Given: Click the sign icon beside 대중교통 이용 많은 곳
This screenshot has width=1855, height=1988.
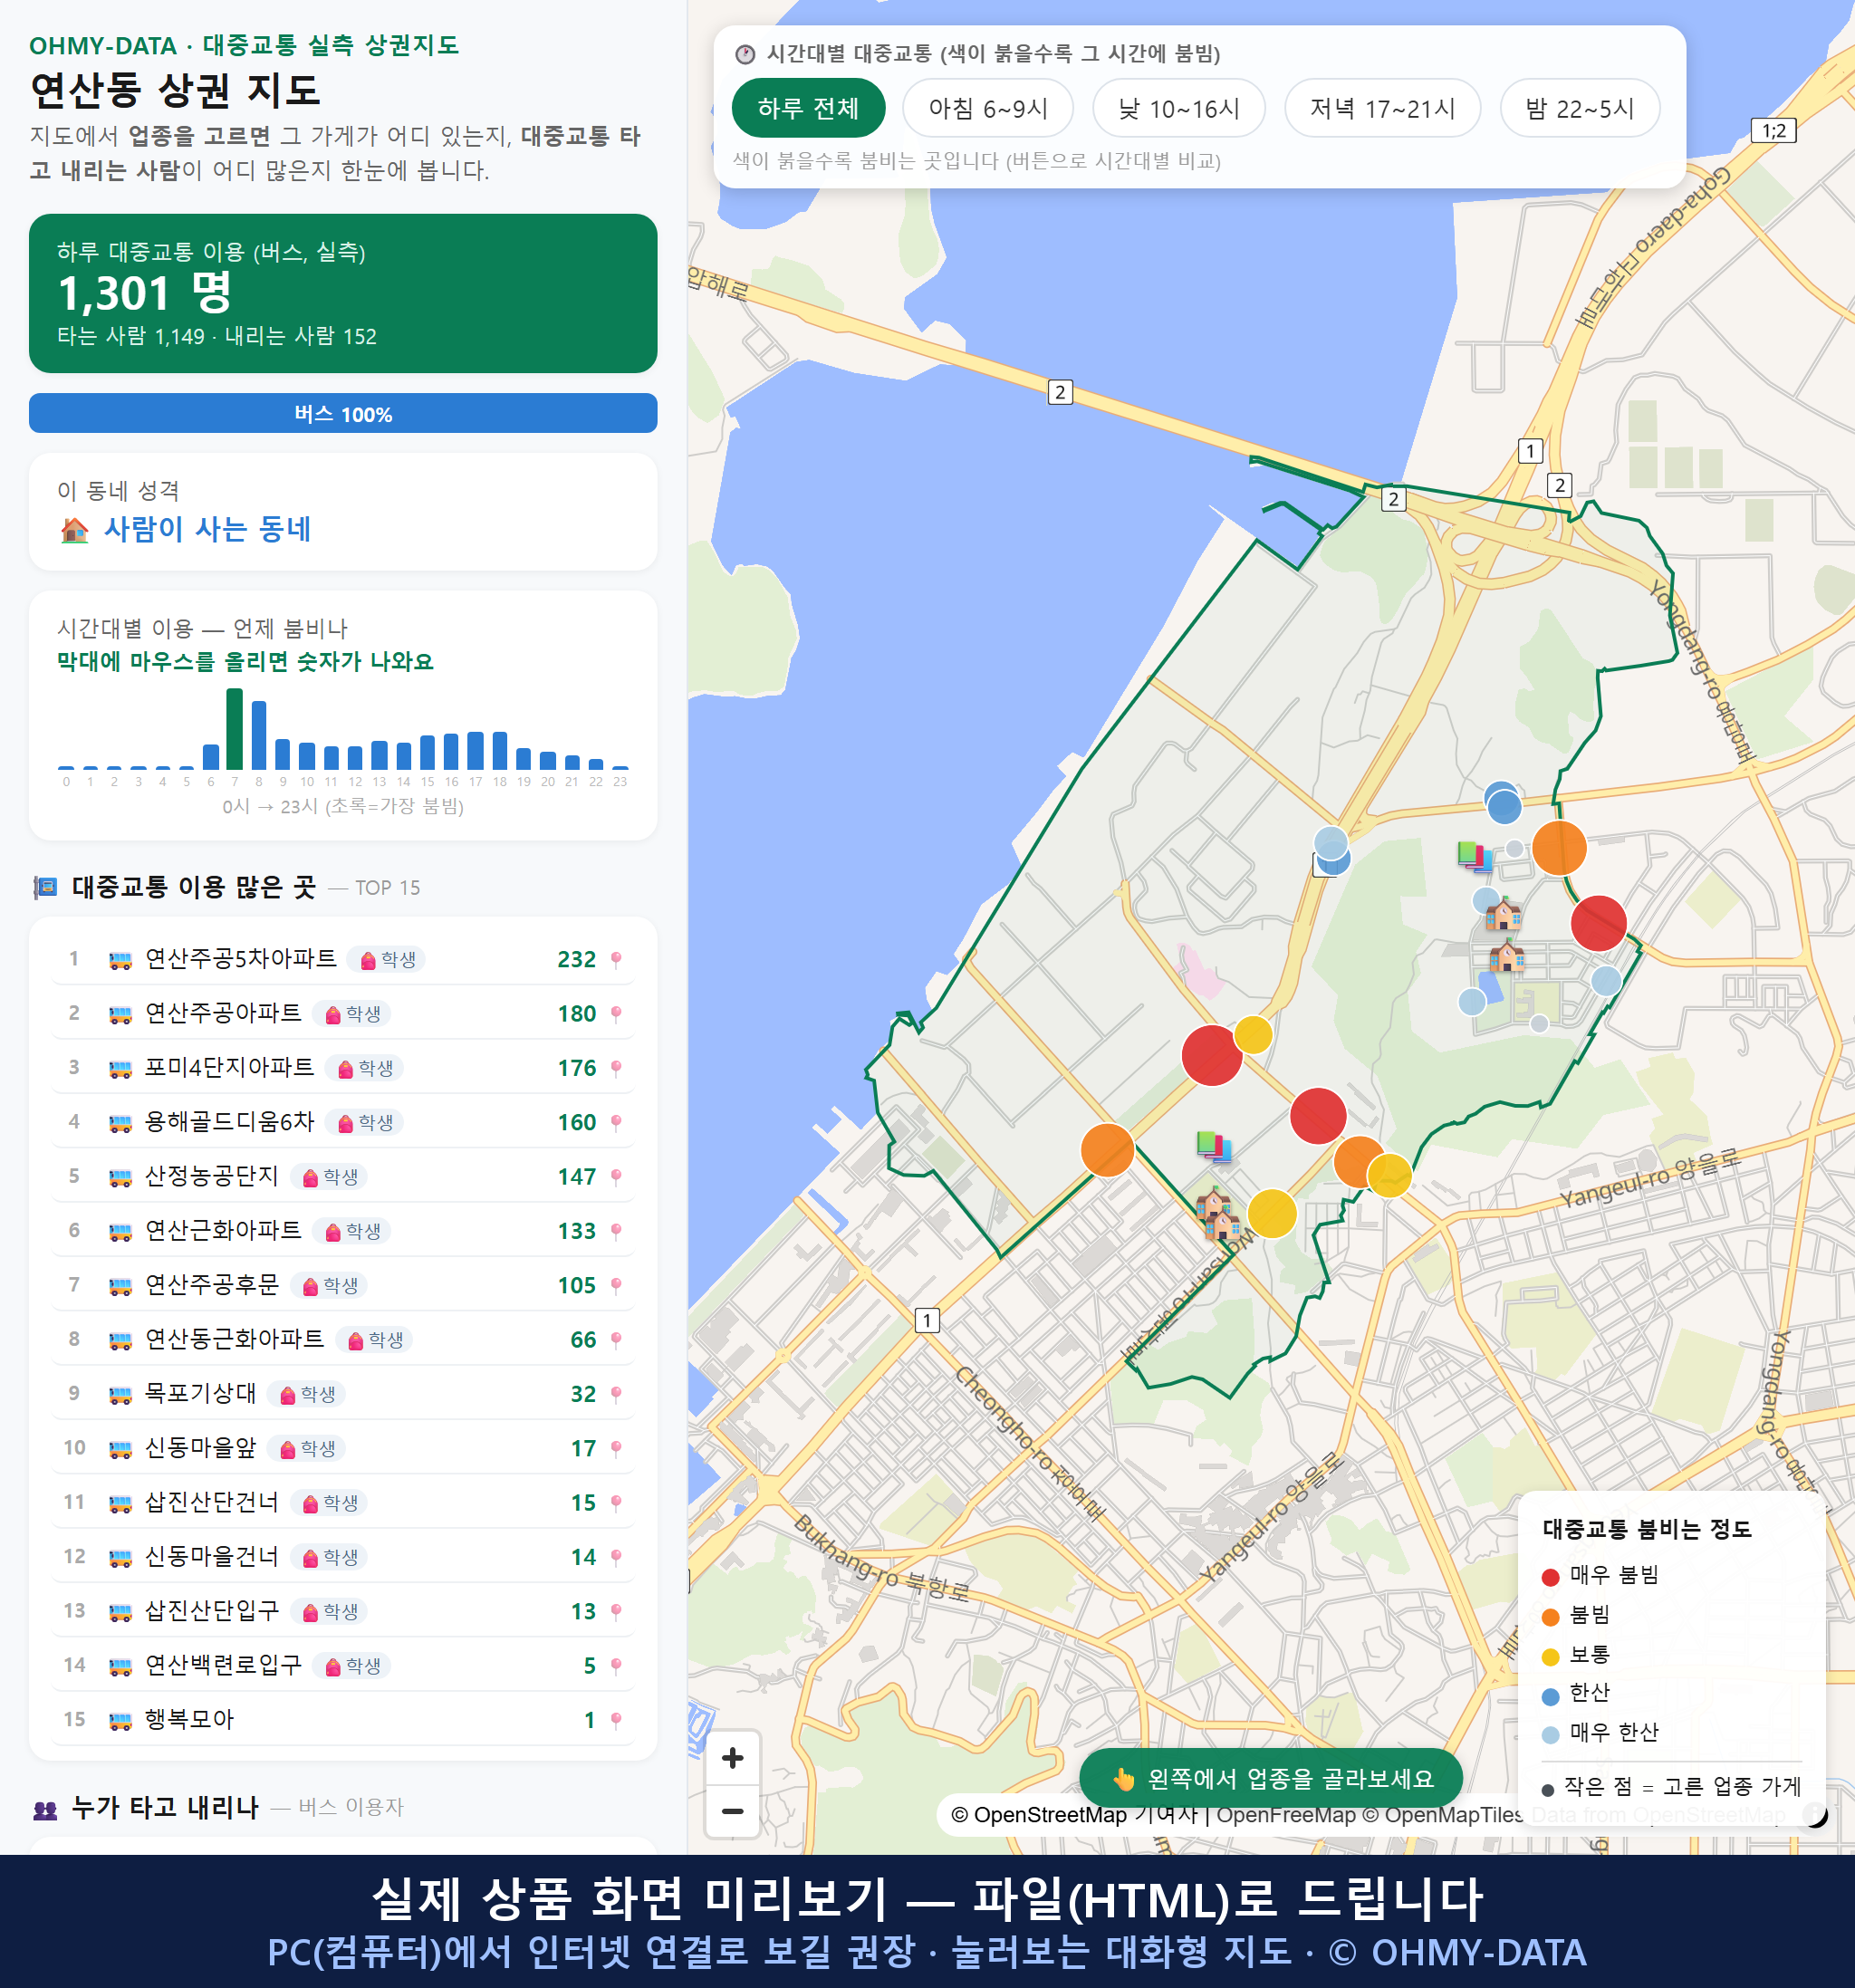Looking at the screenshot, I should (x=46, y=887).
